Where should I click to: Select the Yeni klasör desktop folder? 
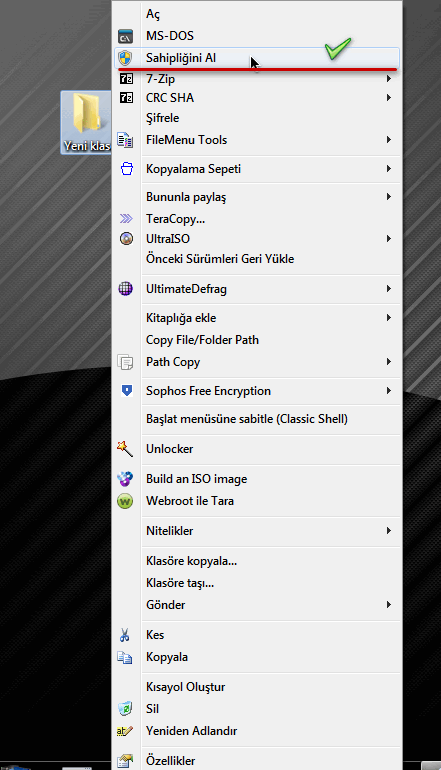86,123
